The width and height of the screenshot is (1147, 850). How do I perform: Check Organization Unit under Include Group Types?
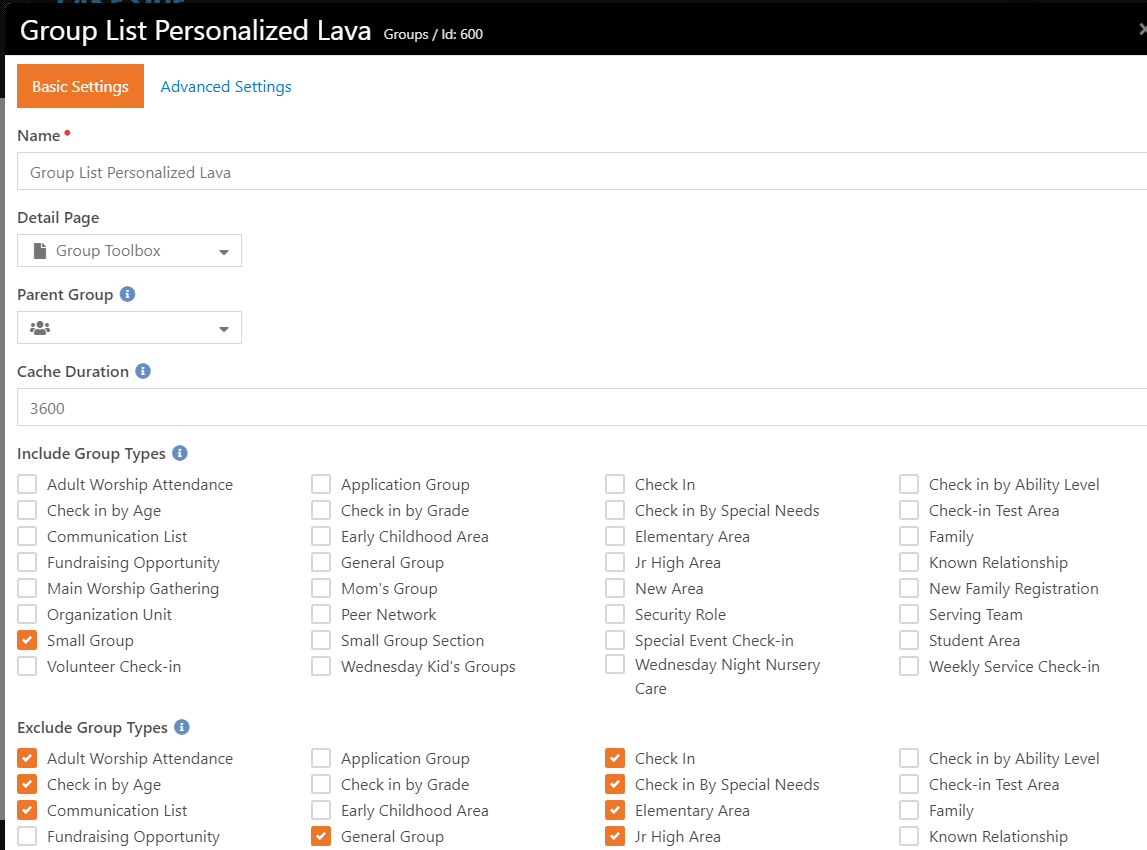point(27,614)
